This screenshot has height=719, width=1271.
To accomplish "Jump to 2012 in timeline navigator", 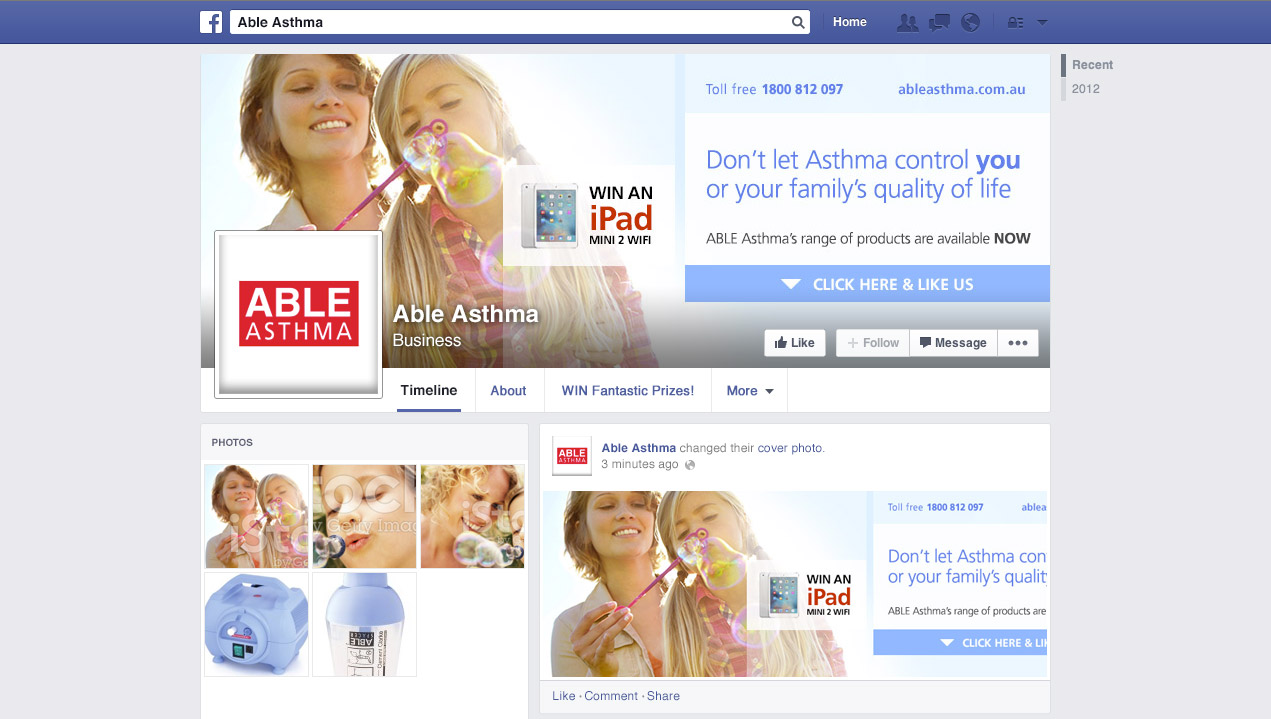I will tap(1086, 89).
